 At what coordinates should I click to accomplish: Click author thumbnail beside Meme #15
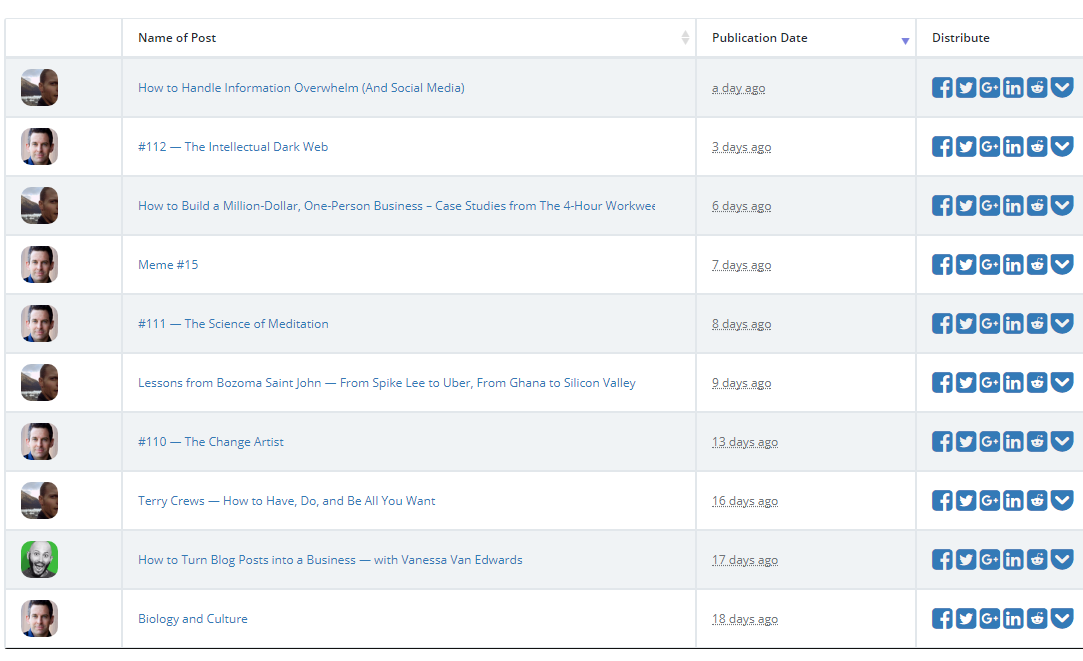(39, 265)
